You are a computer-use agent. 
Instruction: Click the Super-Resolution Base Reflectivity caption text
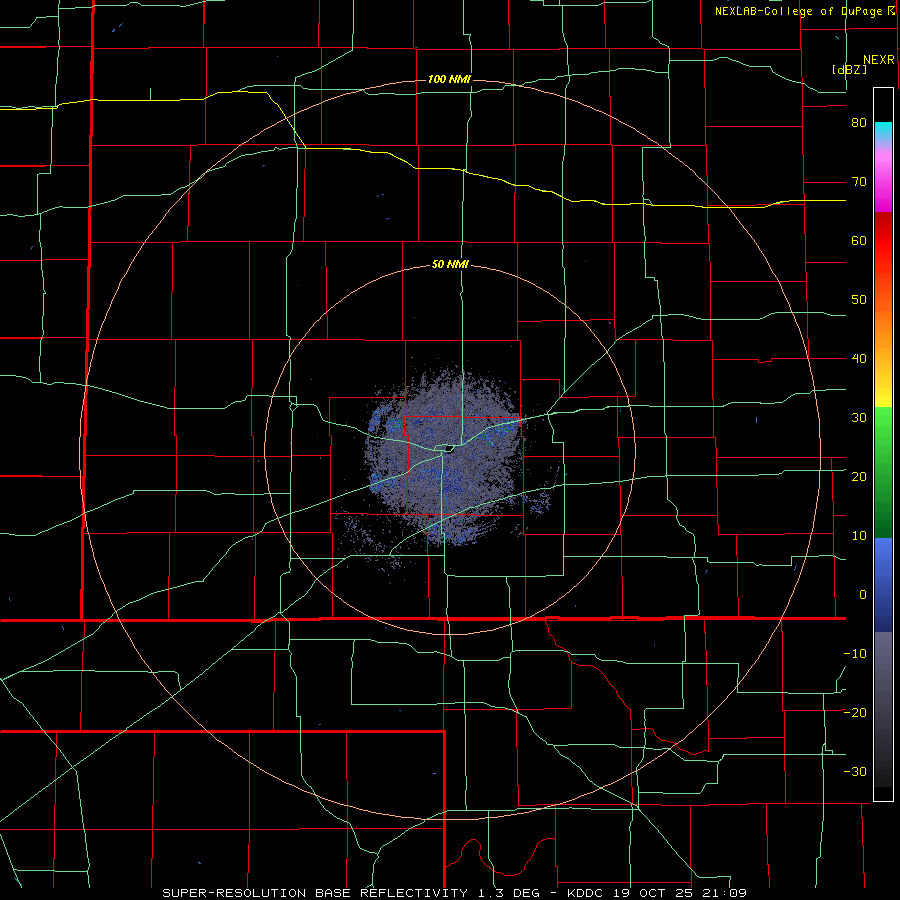315,893
